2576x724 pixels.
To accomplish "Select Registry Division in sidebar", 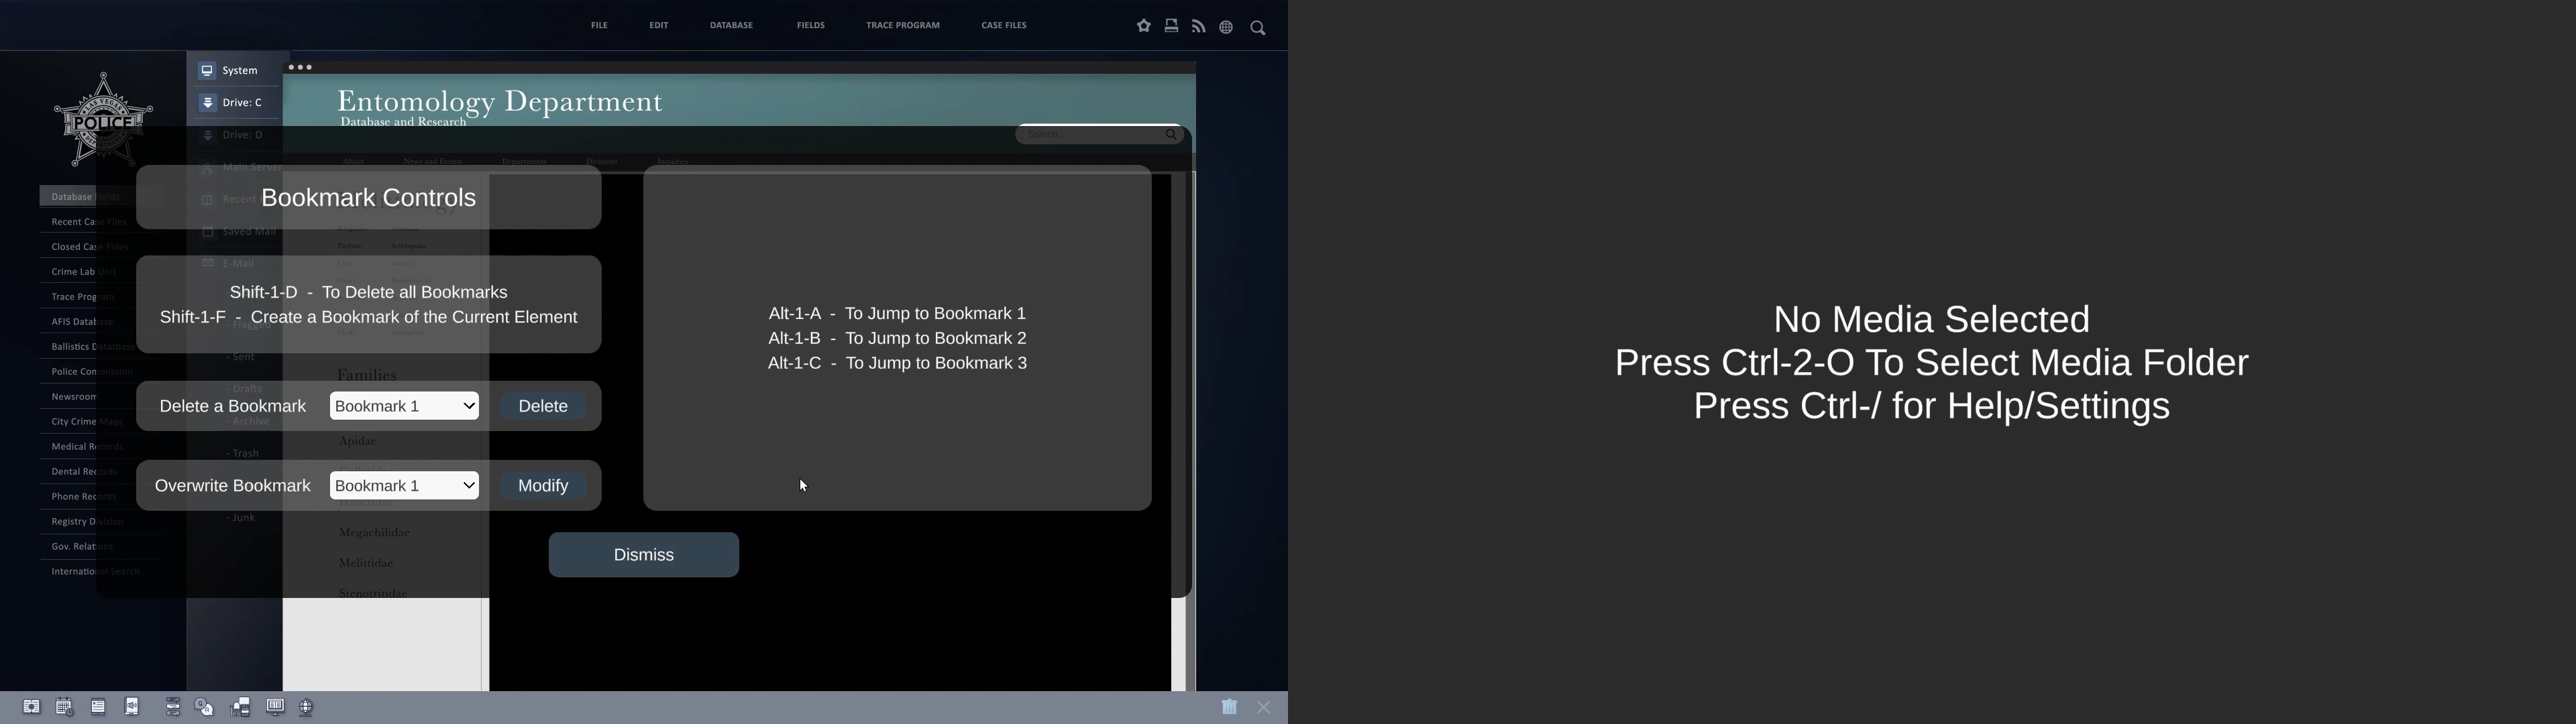I will click(87, 522).
